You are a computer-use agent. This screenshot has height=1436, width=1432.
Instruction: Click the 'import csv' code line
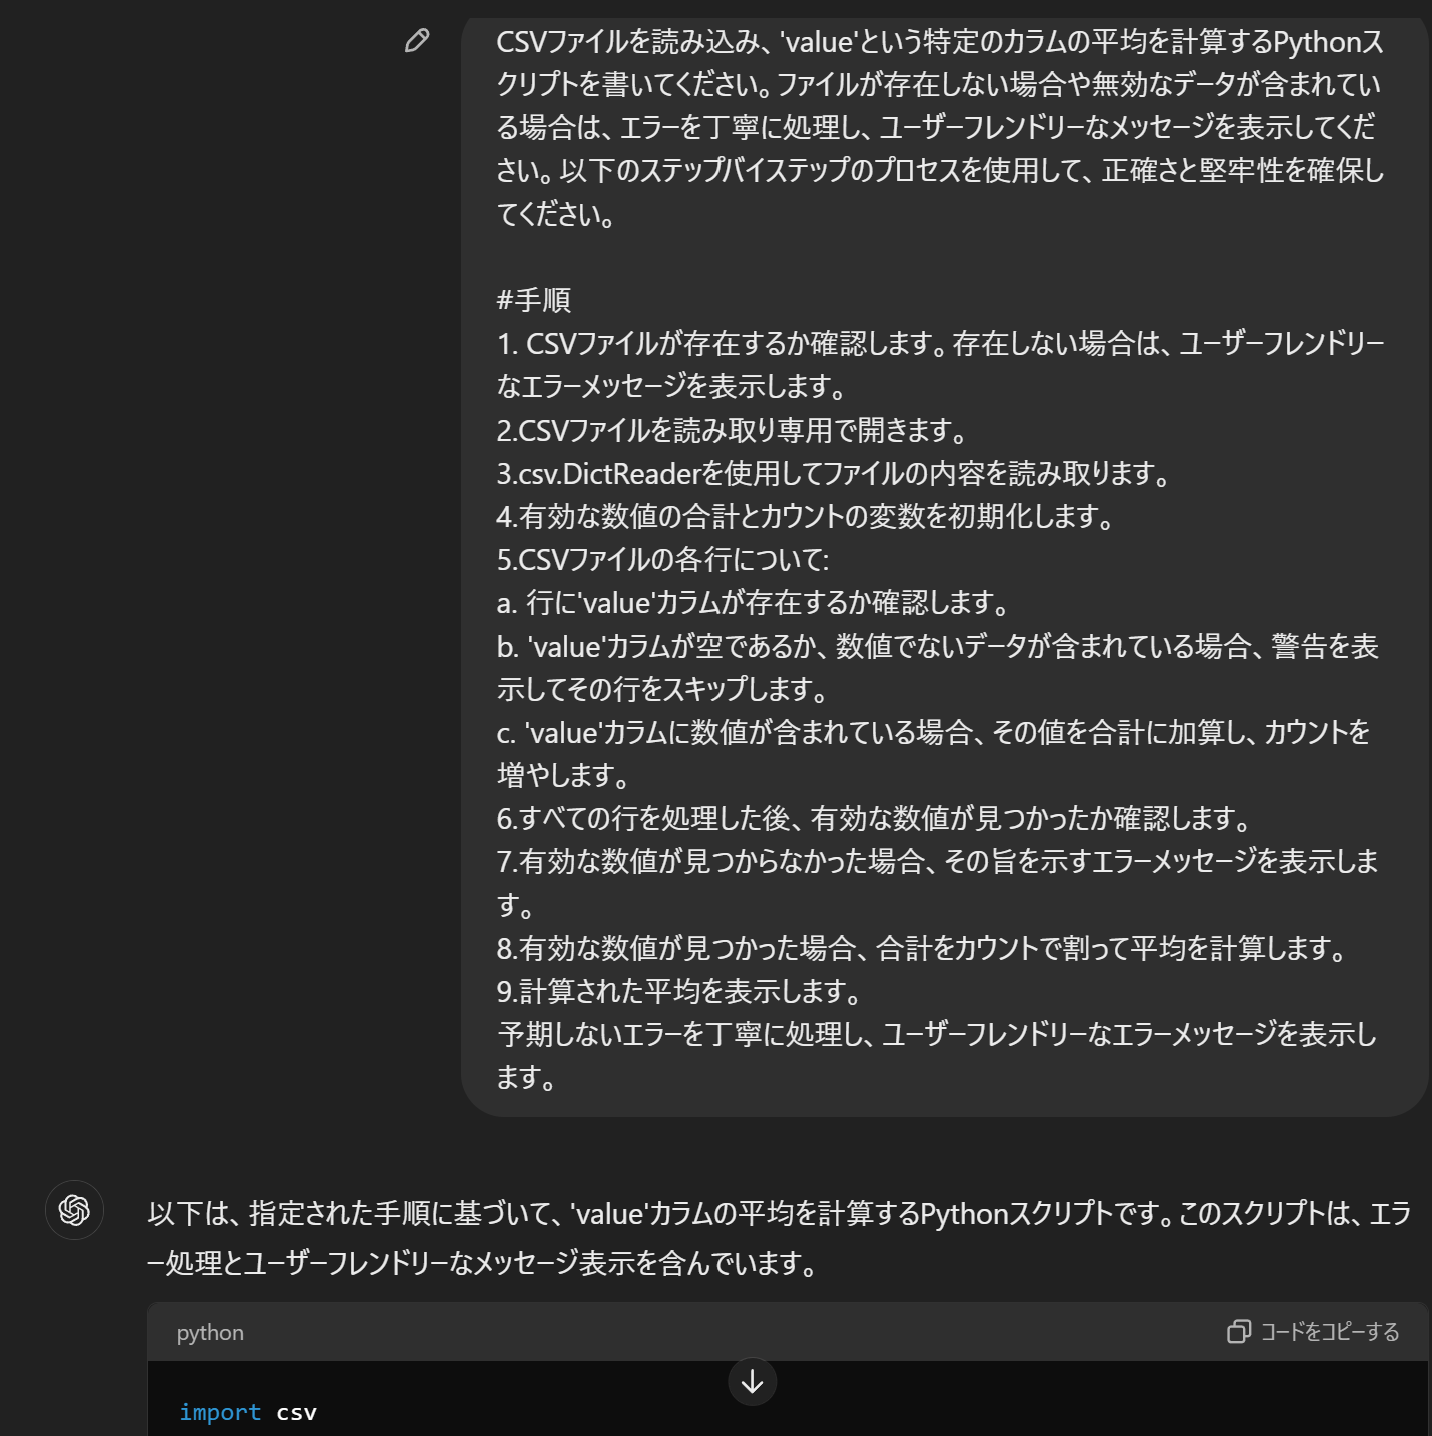pos(248,1412)
